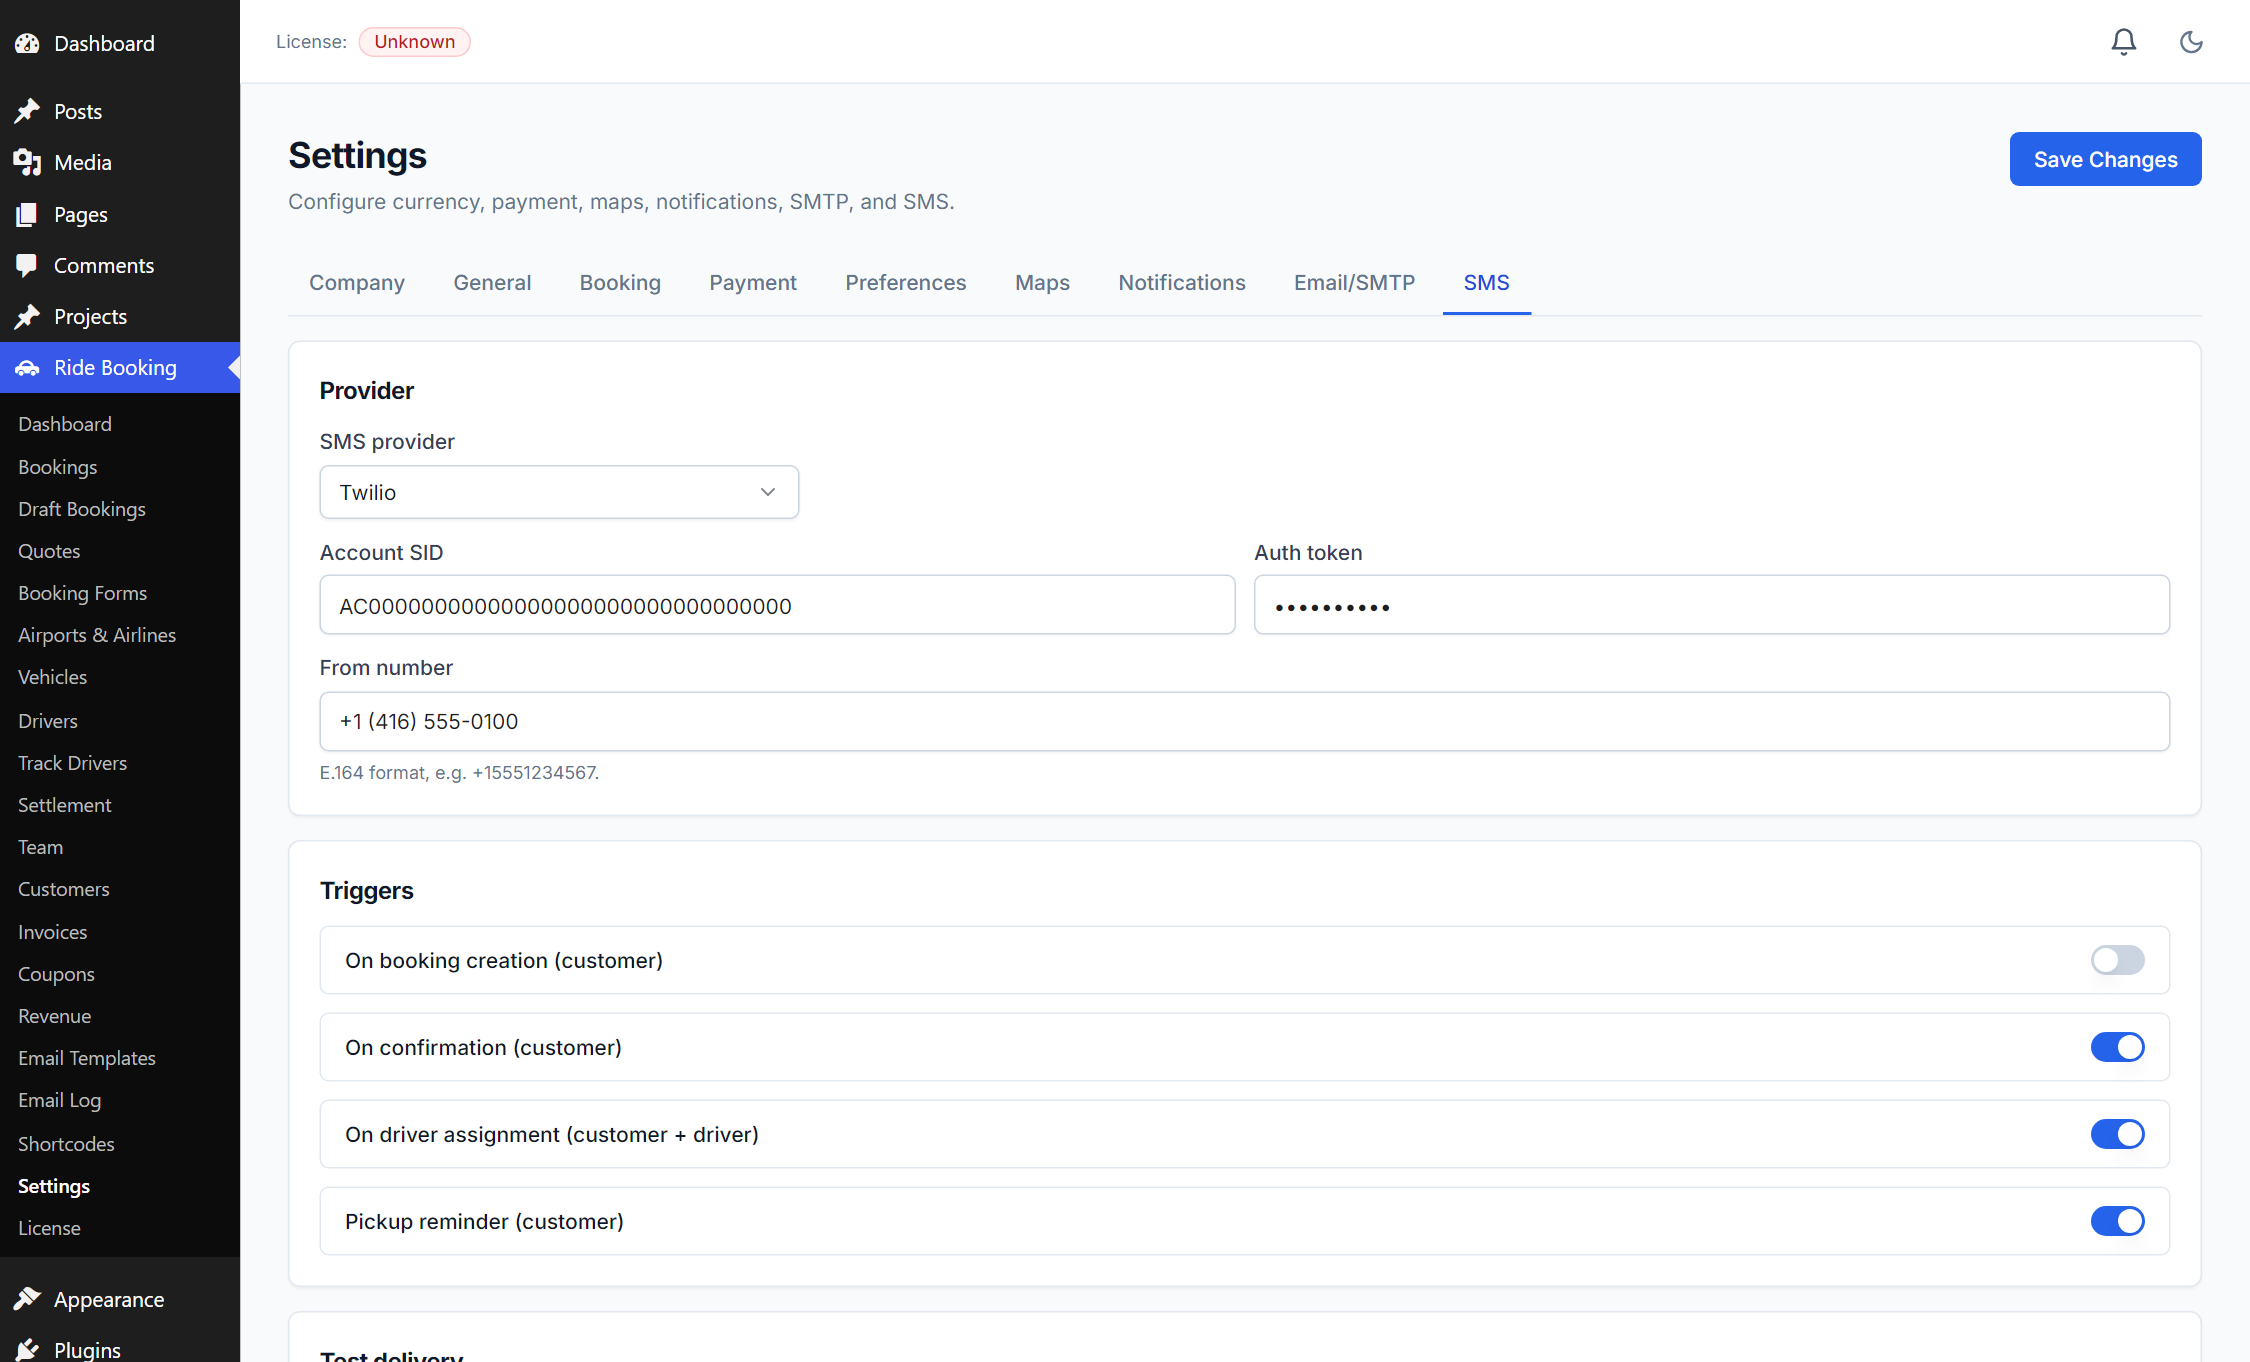The height and width of the screenshot is (1362, 2250).
Task: Open notifications bell icon
Action: pyautogui.click(x=2124, y=41)
